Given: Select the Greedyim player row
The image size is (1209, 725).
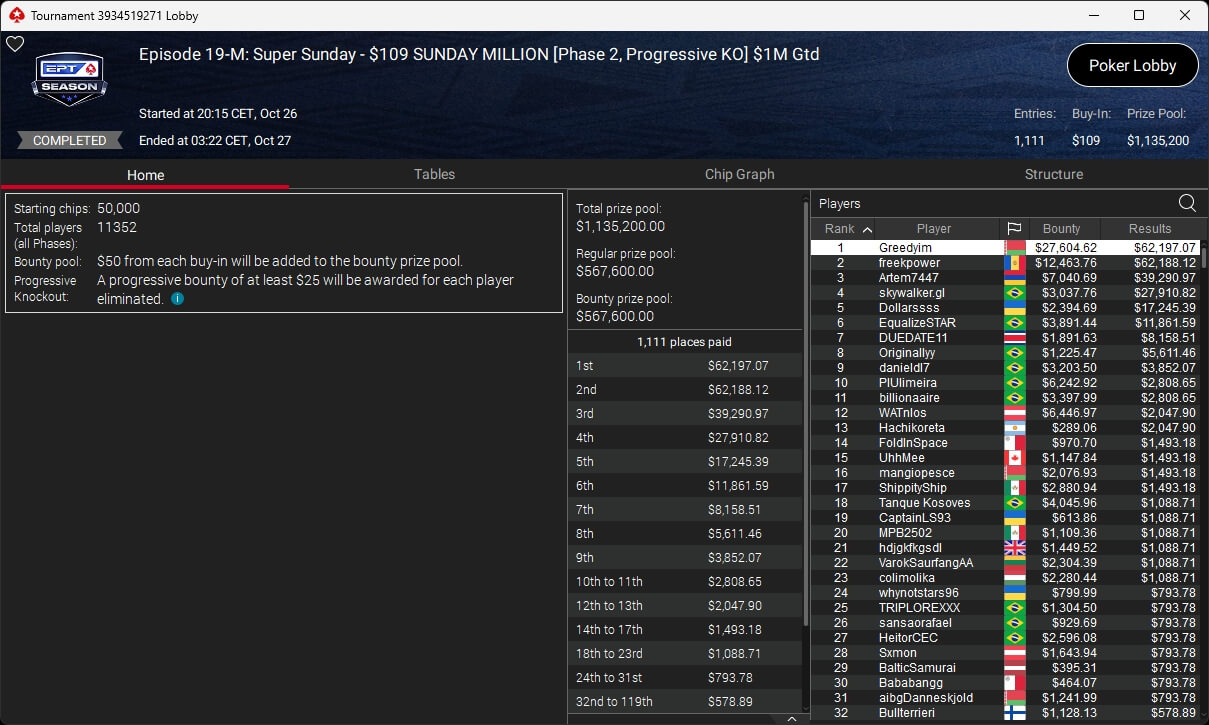Looking at the screenshot, I should point(1004,247).
